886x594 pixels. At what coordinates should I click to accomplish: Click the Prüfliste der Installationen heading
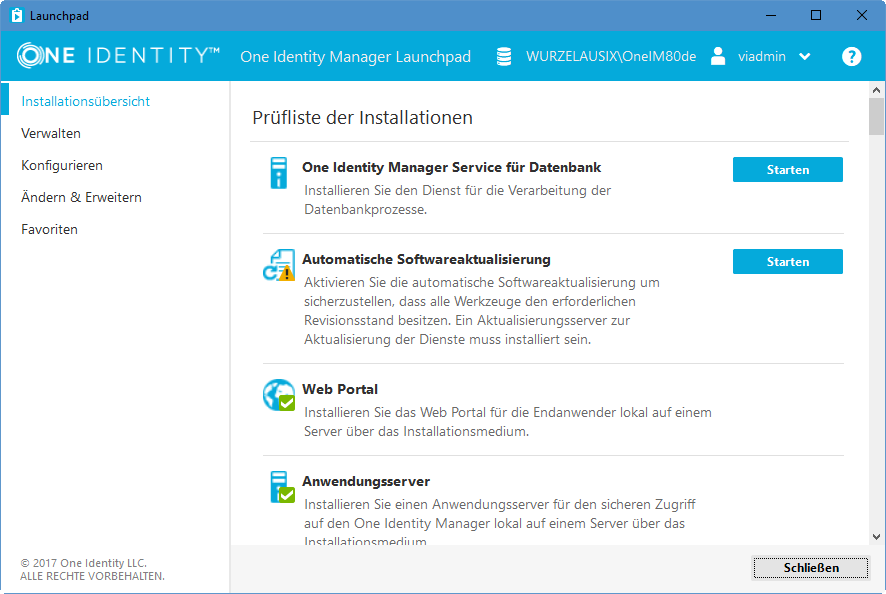click(x=362, y=118)
